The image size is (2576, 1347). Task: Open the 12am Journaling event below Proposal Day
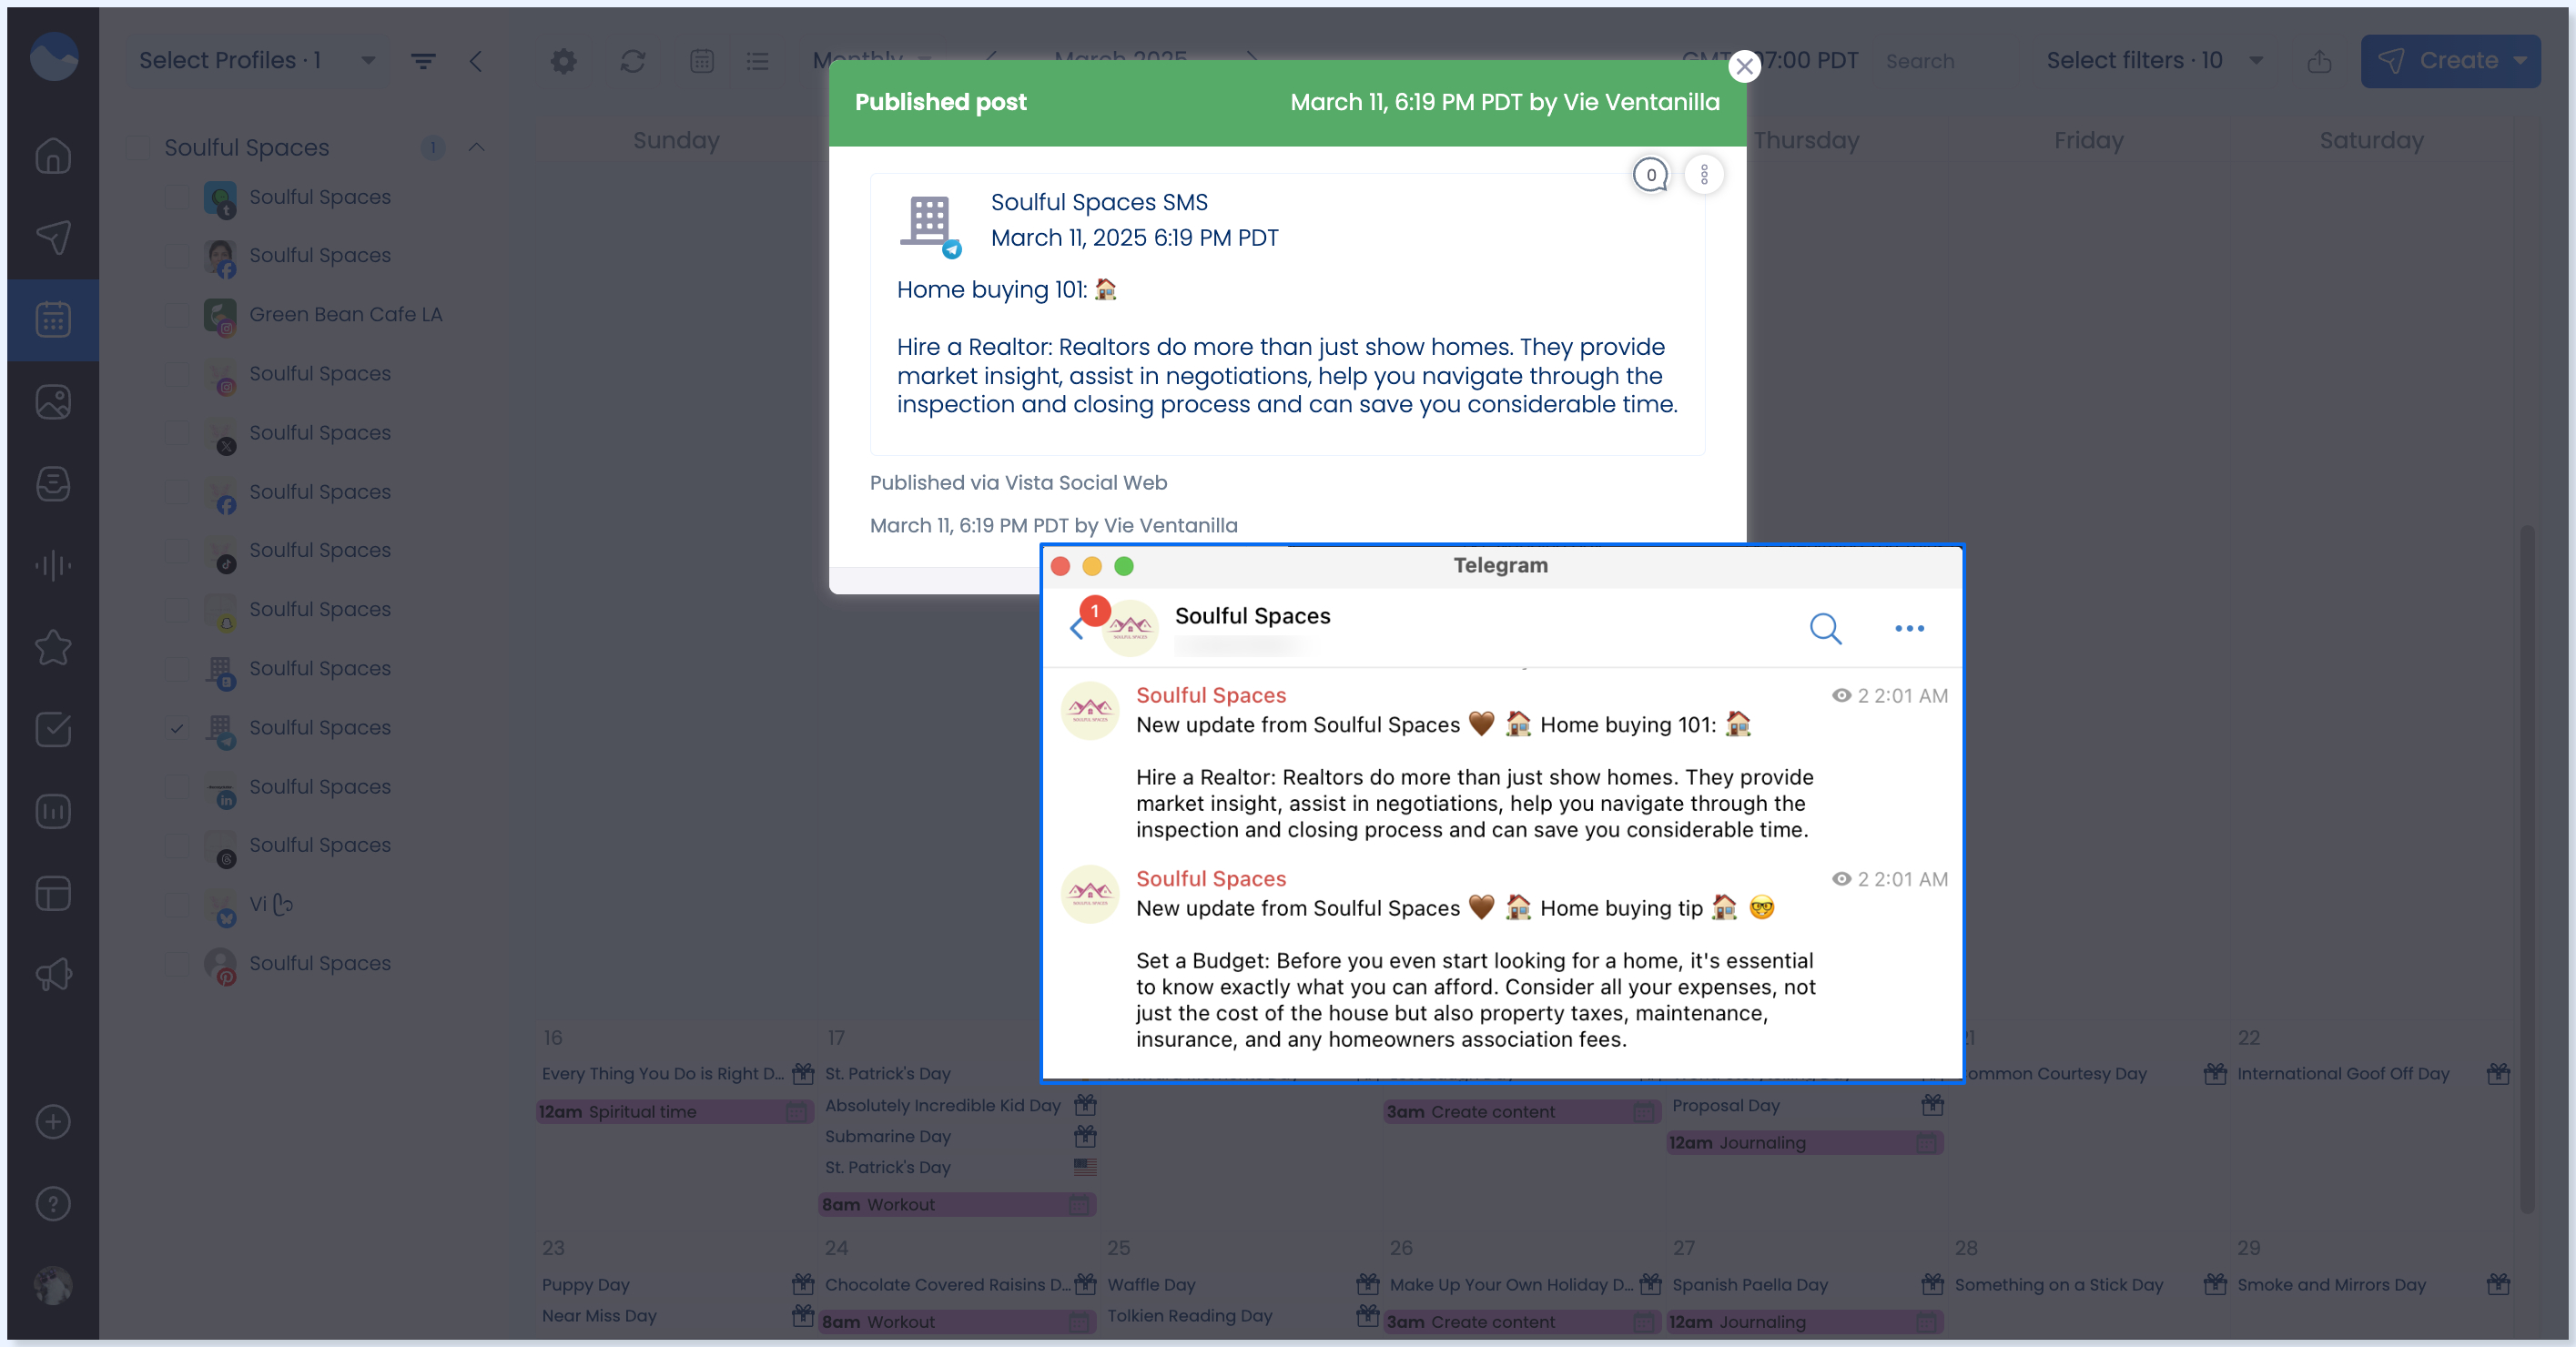pos(1804,1142)
